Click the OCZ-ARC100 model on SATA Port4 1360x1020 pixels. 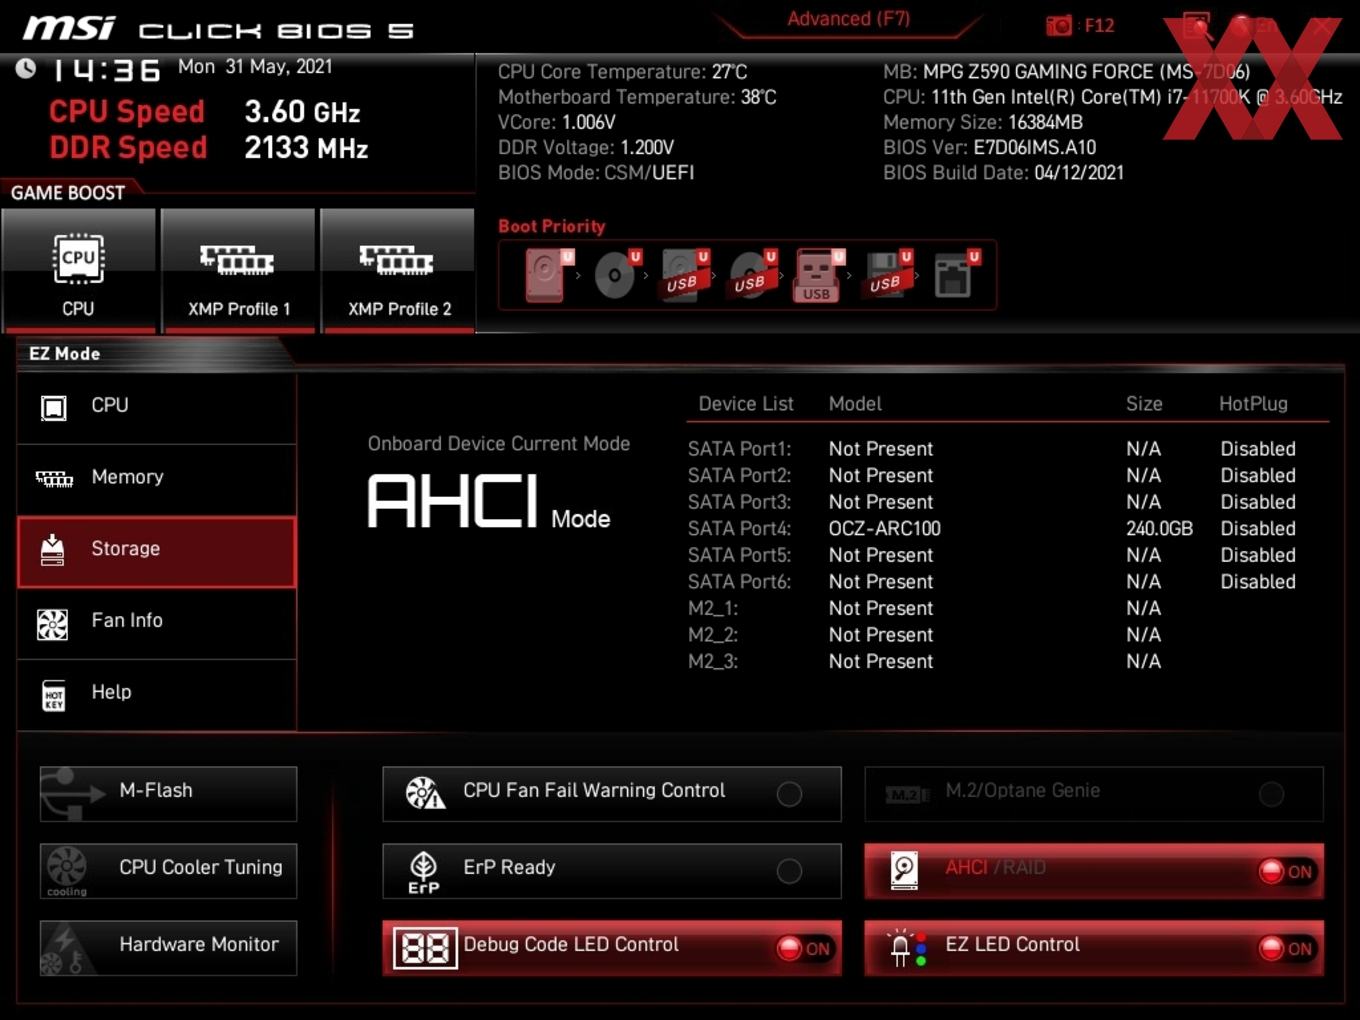885,529
